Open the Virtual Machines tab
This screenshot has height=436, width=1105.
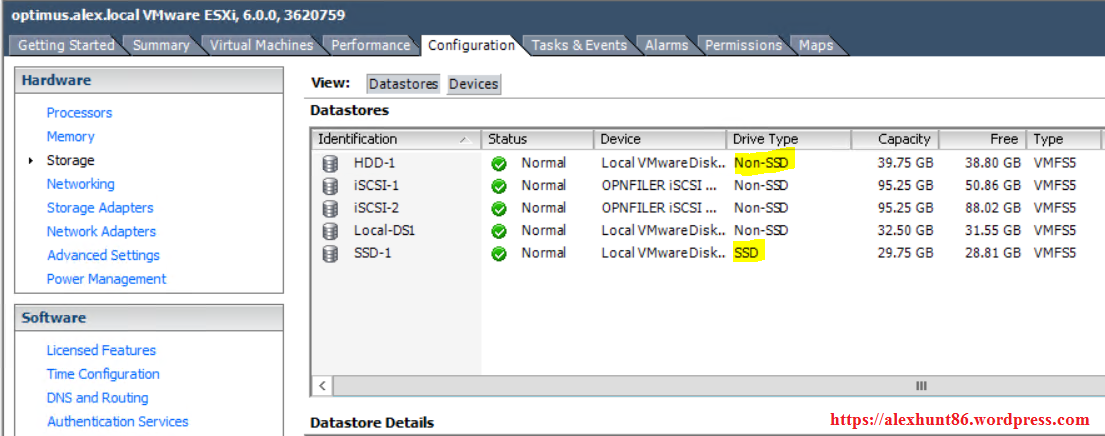(x=261, y=45)
